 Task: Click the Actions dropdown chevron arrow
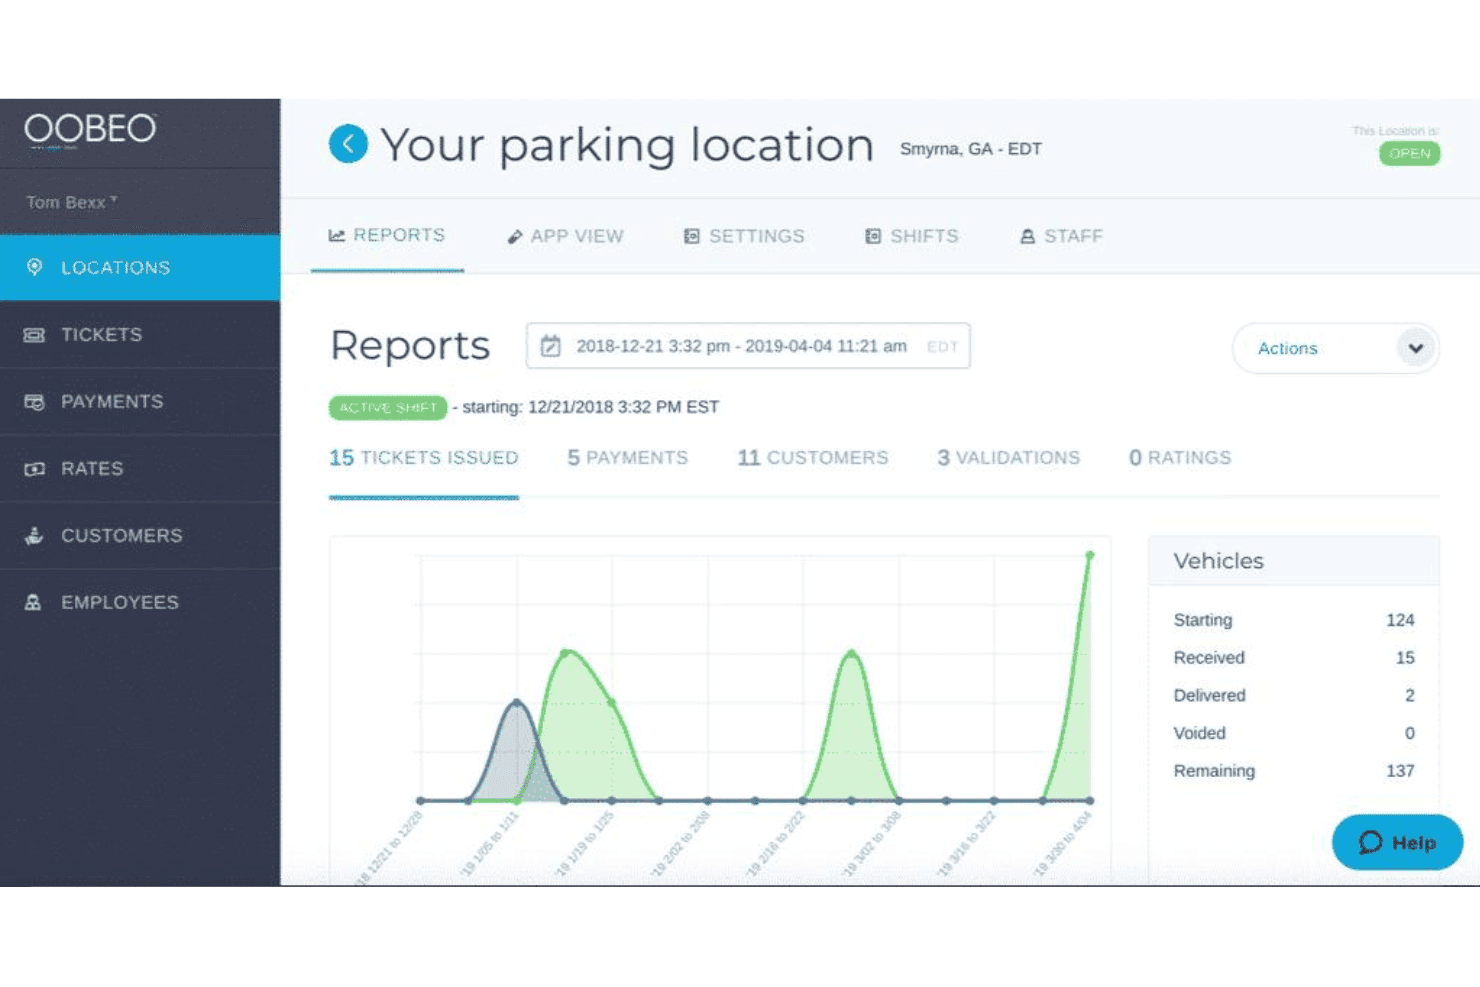click(x=1415, y=348)
